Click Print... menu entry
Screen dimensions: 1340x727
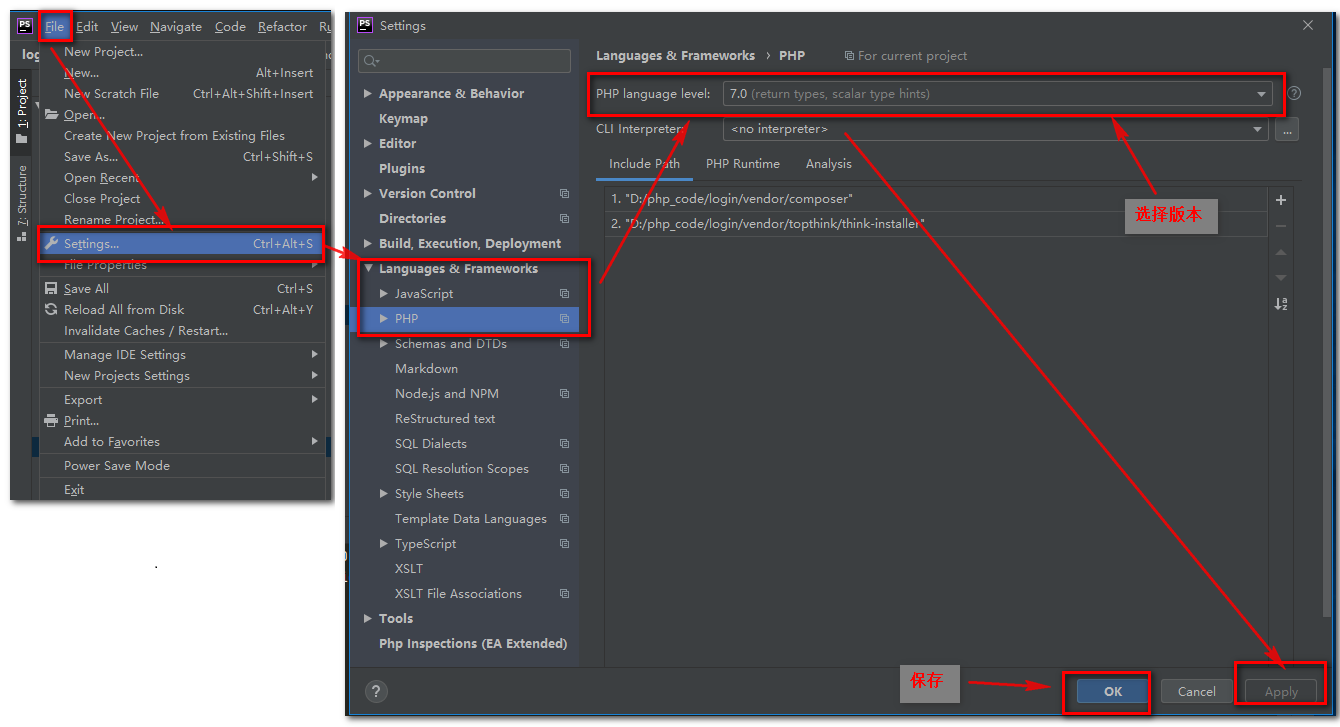tap(181, 421)
